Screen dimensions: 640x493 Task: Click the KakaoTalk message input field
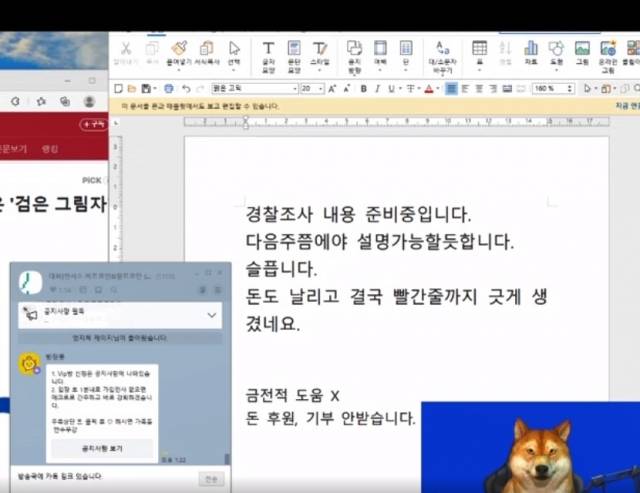point(106,477)
